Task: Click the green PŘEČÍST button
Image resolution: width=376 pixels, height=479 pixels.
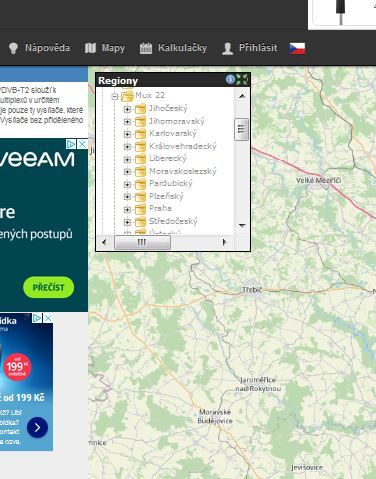Action: tap(49, 287)
